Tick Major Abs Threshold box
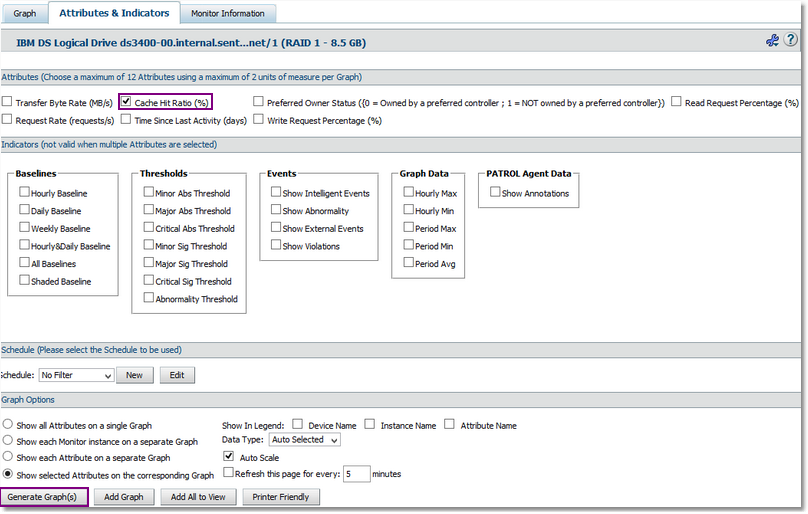Screen dimensions: 808x514 [x=148, y=209]
